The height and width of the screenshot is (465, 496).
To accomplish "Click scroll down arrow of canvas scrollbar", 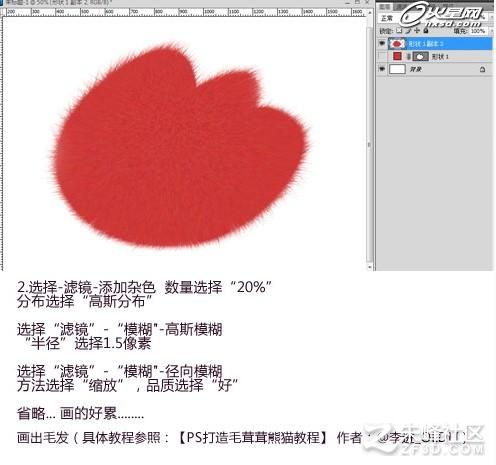I will (370, 267).
